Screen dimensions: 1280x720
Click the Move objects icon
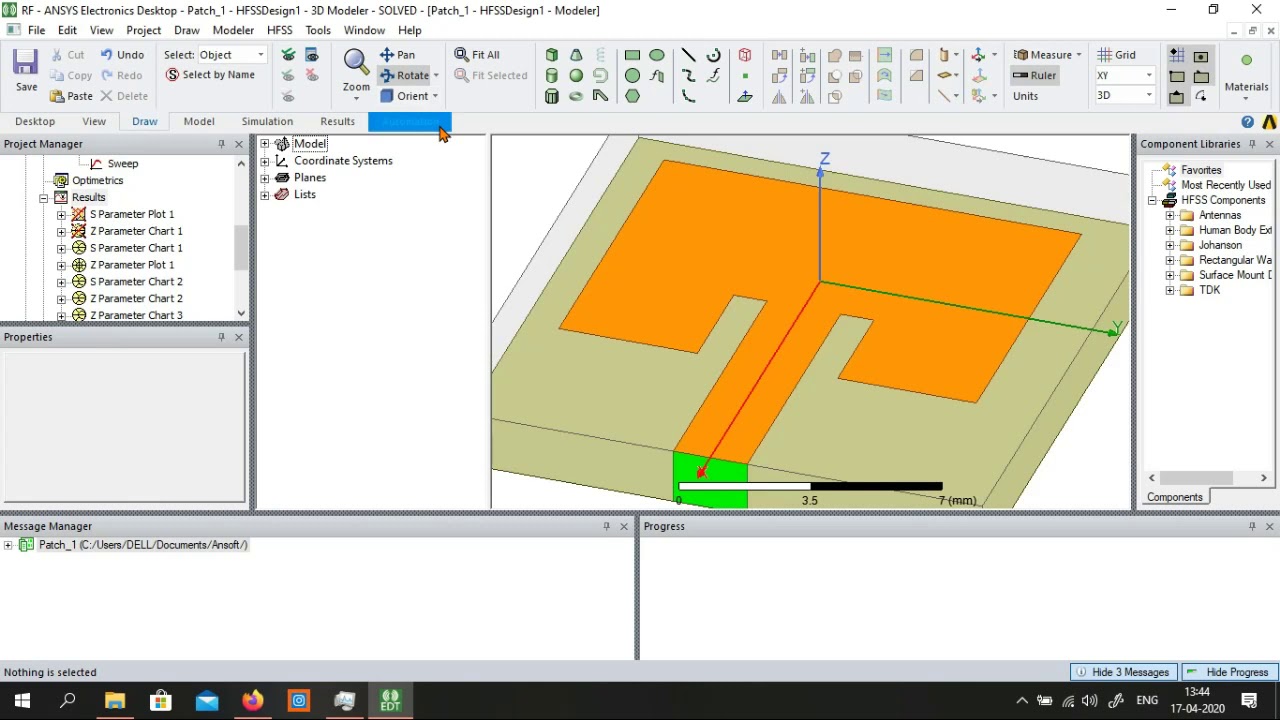pos(780,55)
